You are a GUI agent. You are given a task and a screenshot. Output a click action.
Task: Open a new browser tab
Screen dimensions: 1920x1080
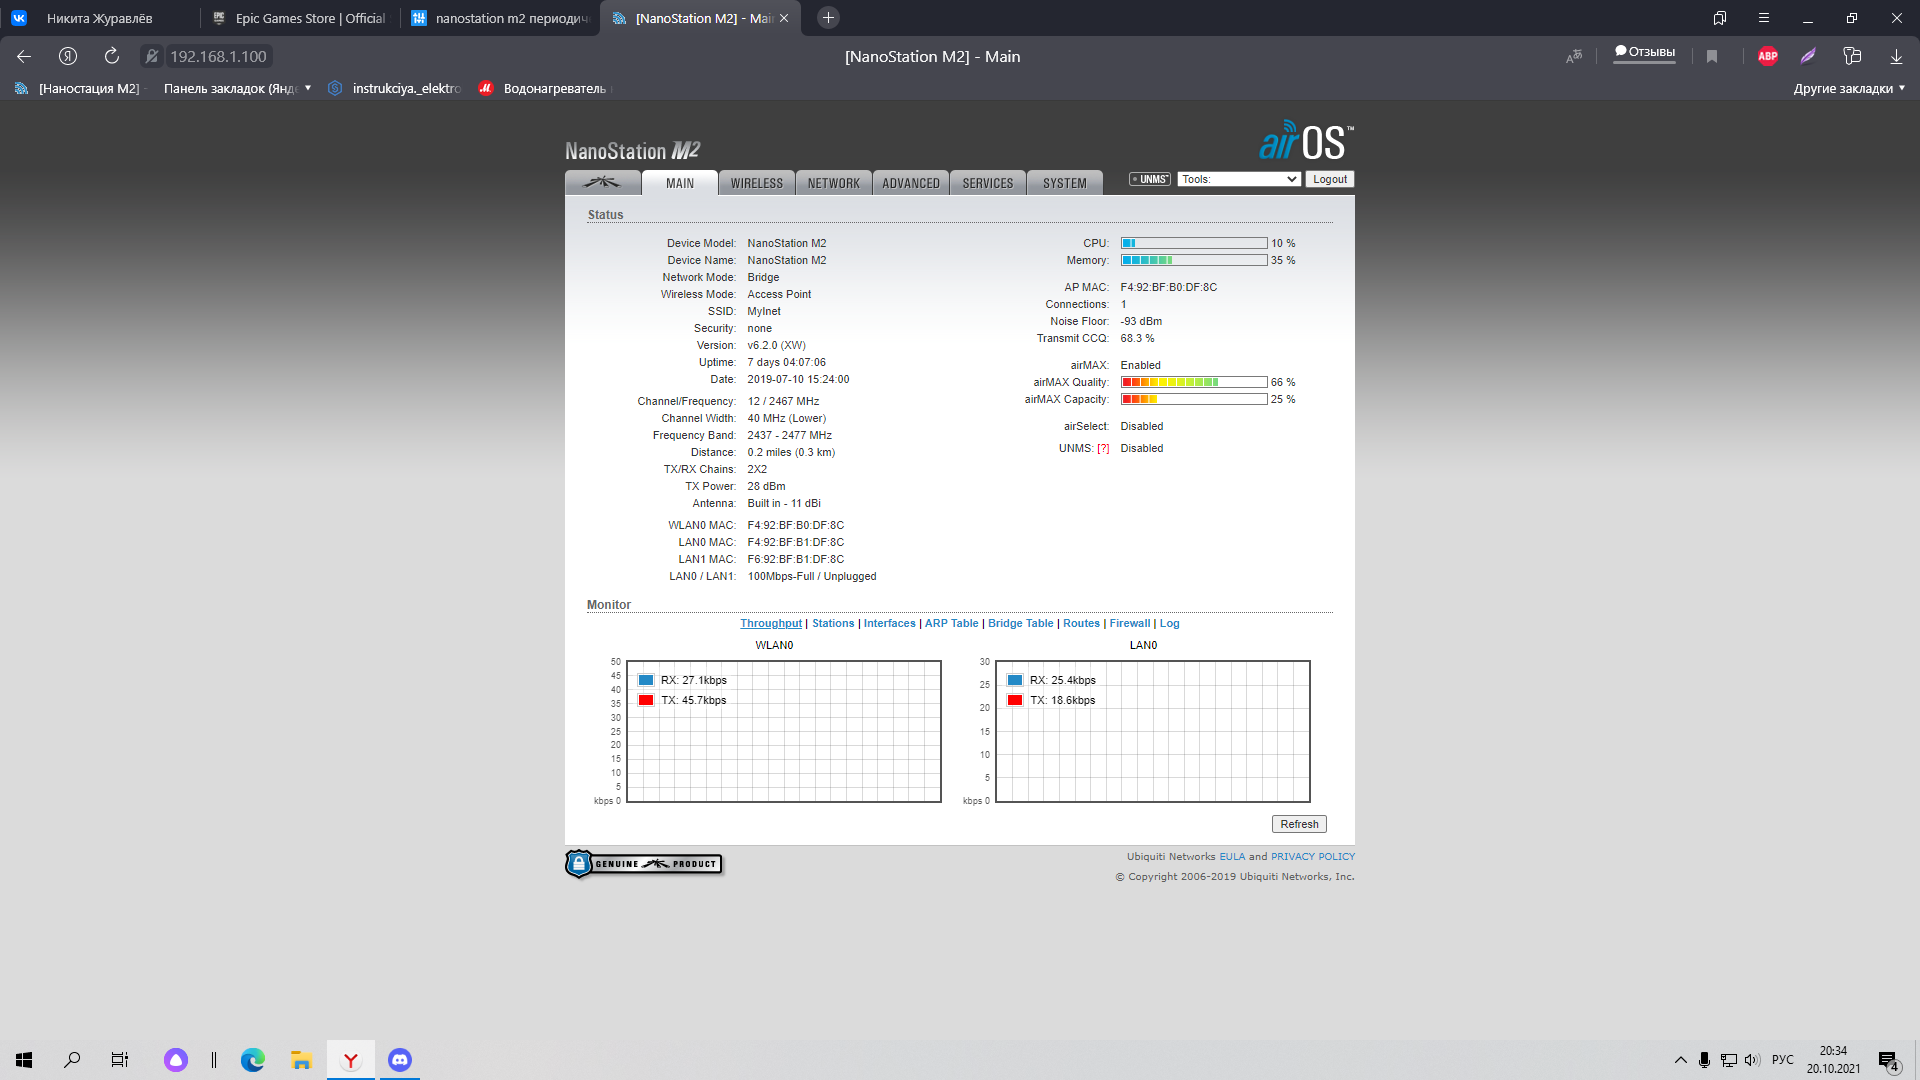(x=828, y=18)
